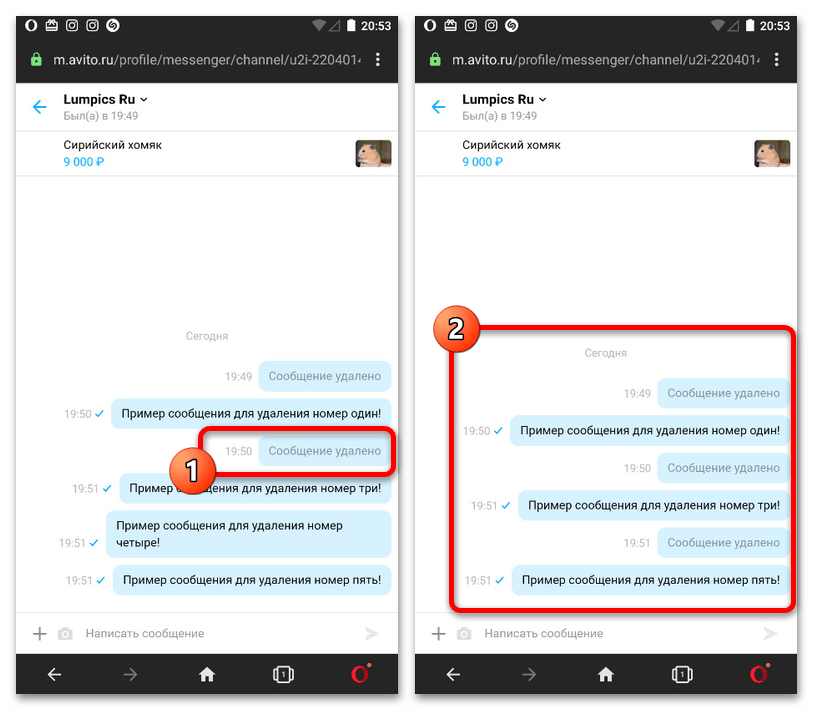Tap Shazam notification icon in right phone status bar
Viewport: 813px width, 710px height.
[511, 25]
